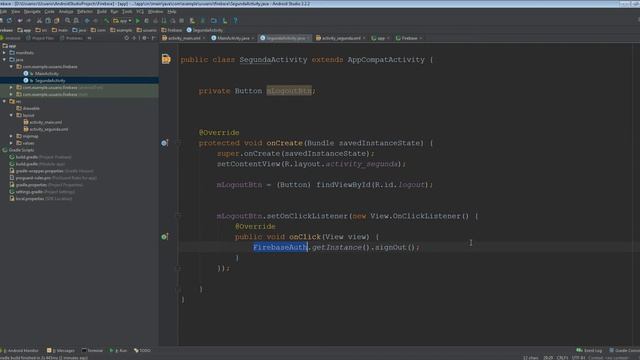Open the Code menu
The width and height of the screenshot is (640, 360).
pyautogui.click(x=49, y=11)
